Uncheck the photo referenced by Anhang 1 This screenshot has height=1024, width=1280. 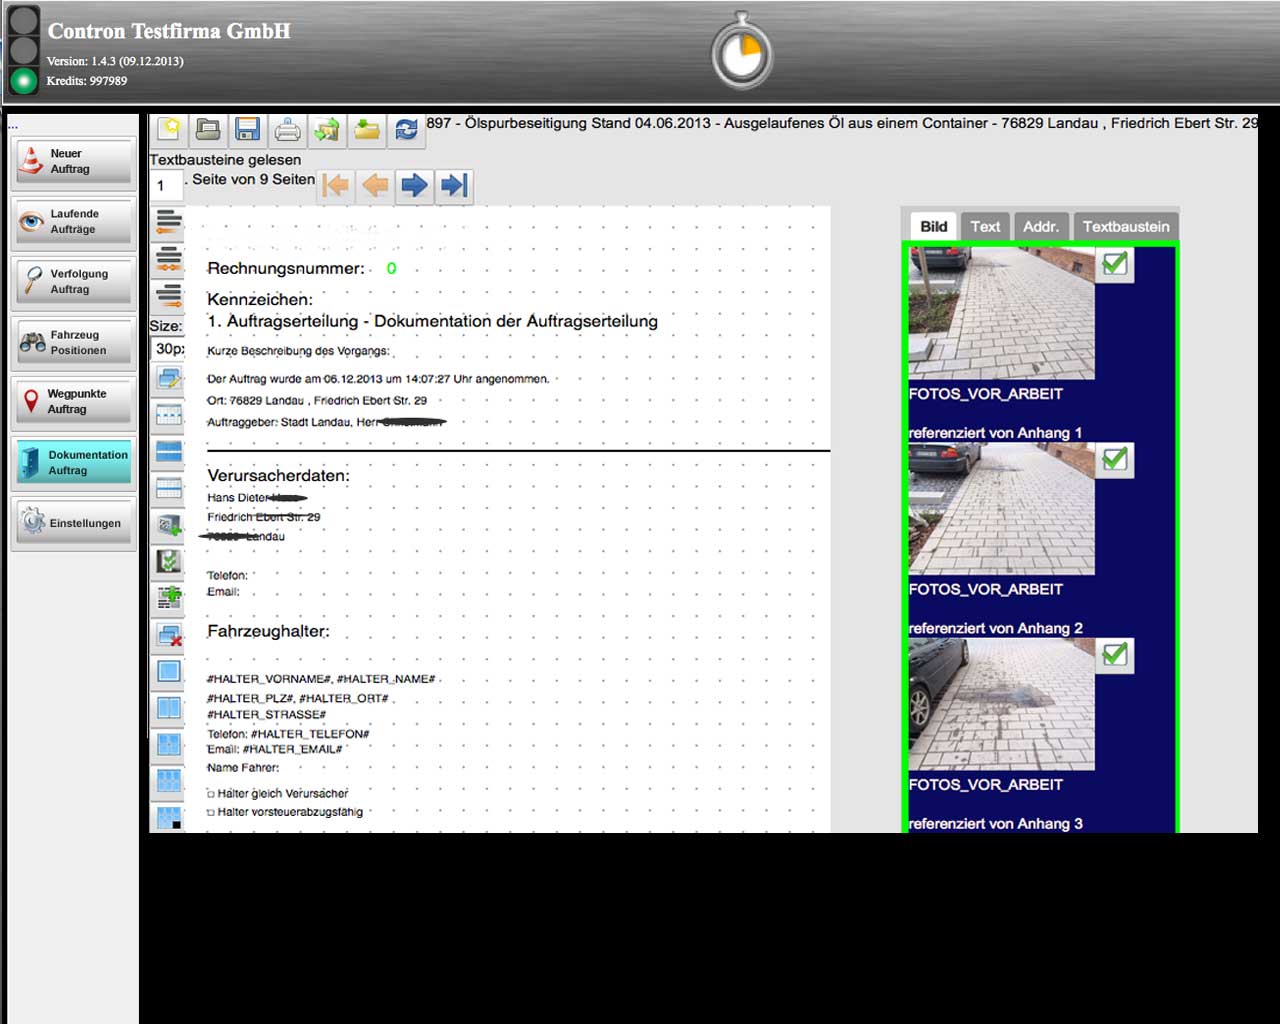click(1114, 264)
